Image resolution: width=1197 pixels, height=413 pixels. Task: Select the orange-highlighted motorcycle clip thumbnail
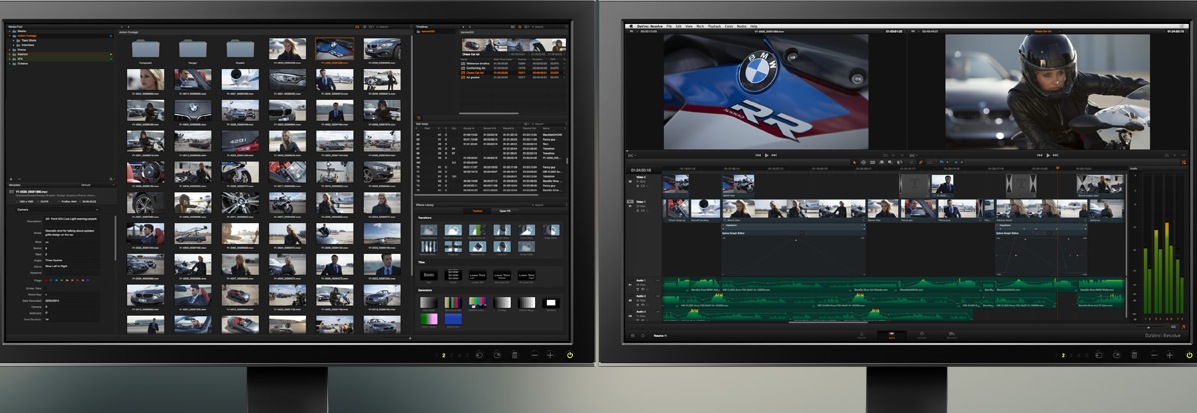334,49
